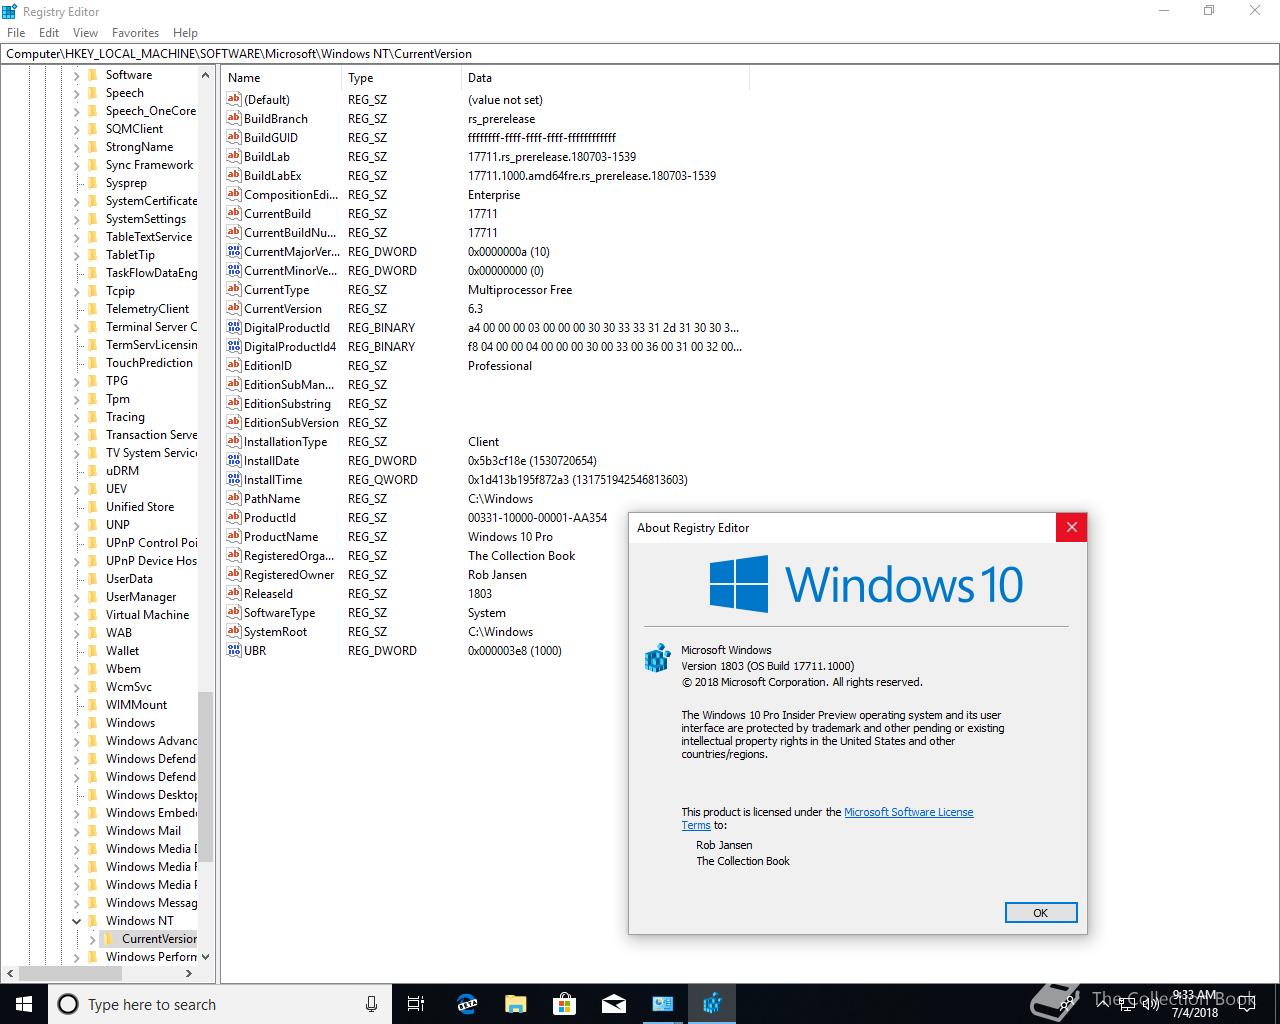Expand the Tcpip registry key

coord(77,291)
